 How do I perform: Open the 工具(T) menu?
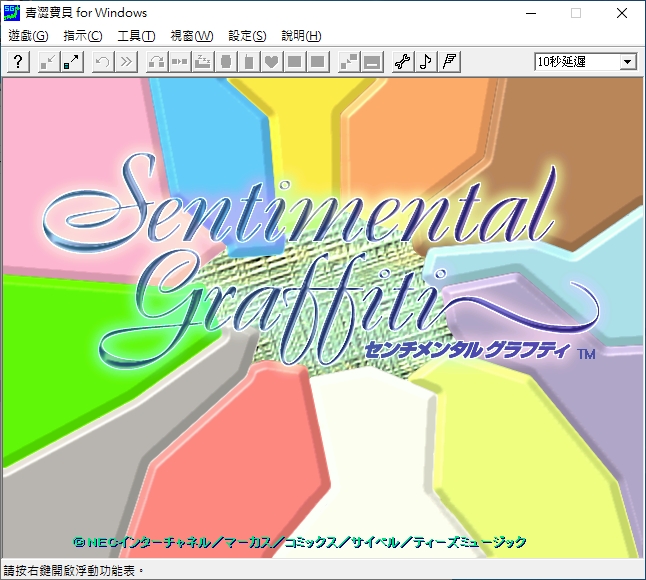click(x=136, y=36)
